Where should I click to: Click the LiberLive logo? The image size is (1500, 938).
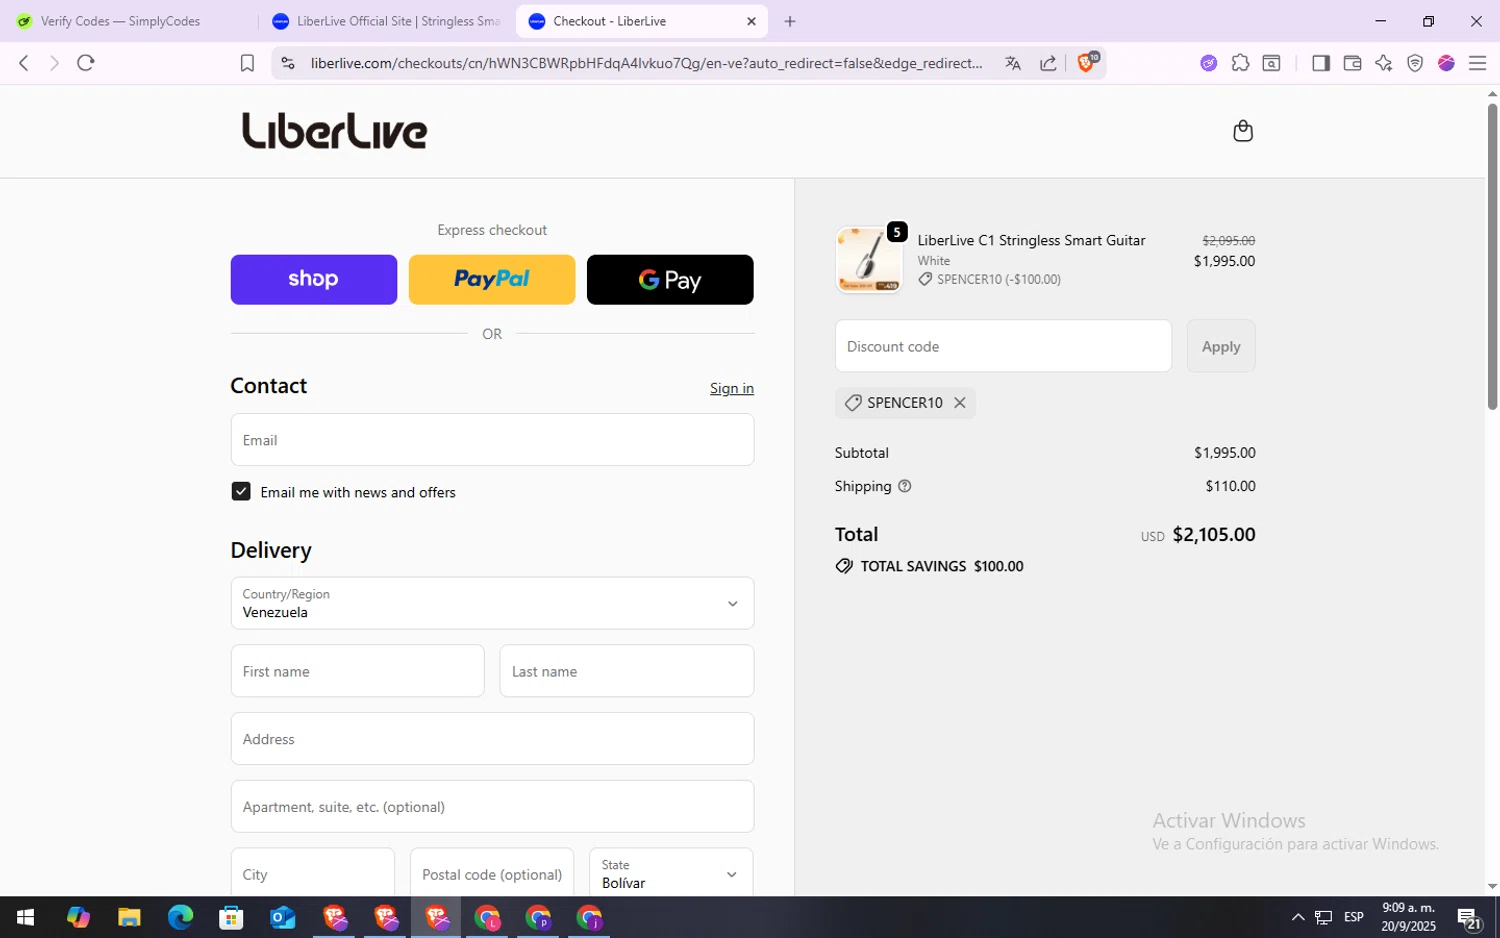pyautogui.click(x=334, y=131)
